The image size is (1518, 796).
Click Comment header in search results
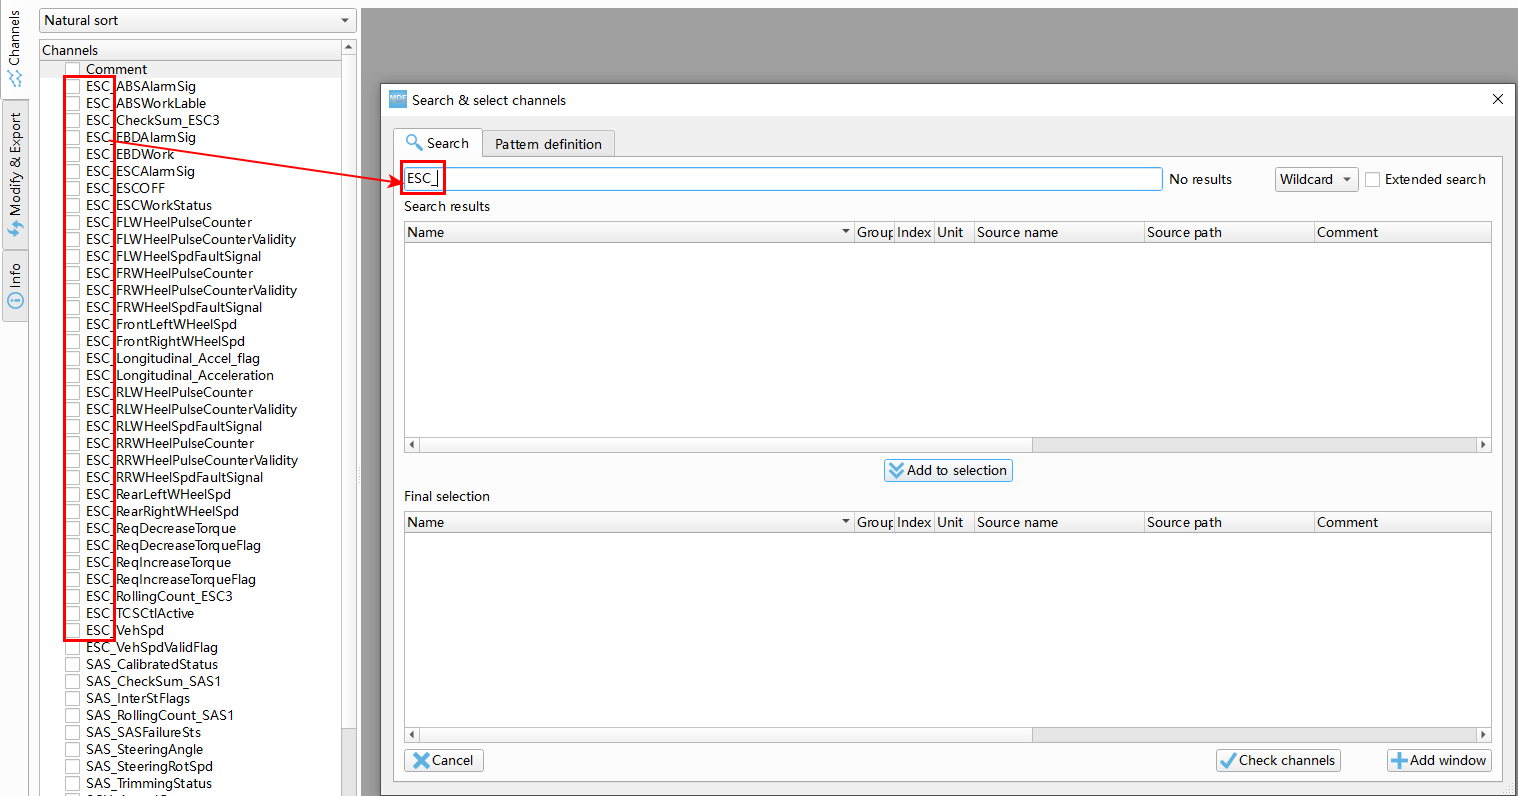coord(1402,232)
